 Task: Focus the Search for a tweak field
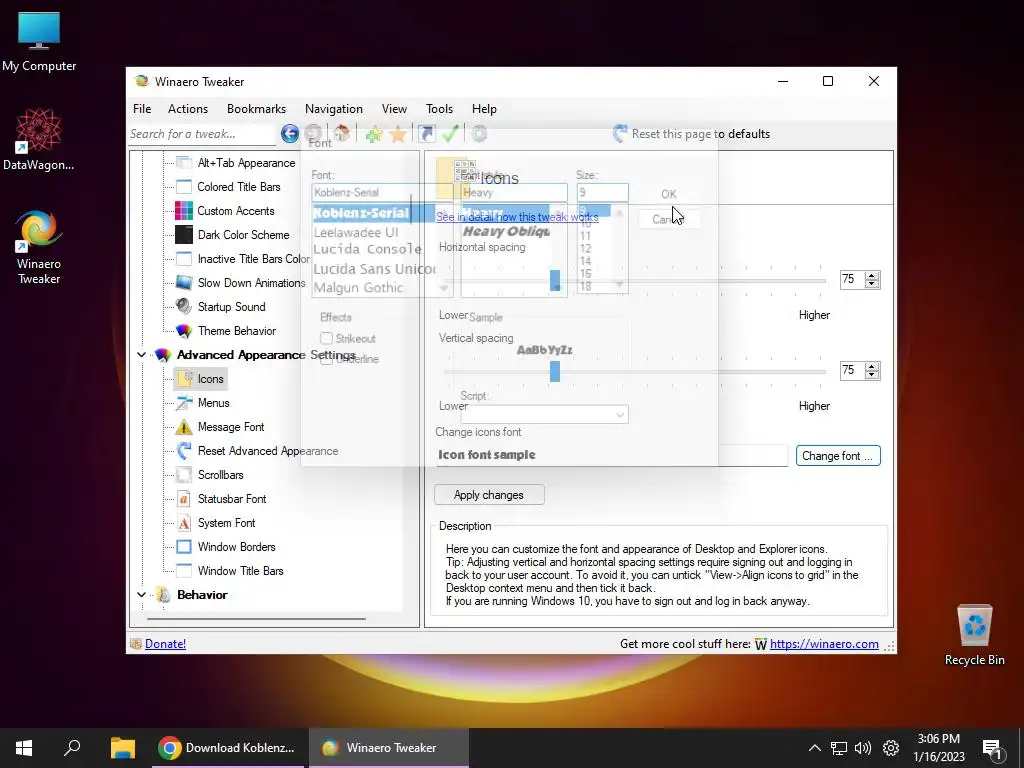click(202, 134)
